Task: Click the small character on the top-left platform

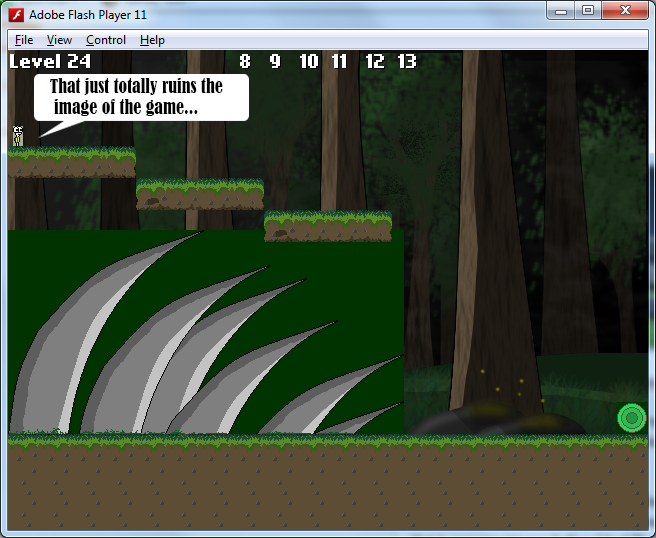Action: click(17, 137)
